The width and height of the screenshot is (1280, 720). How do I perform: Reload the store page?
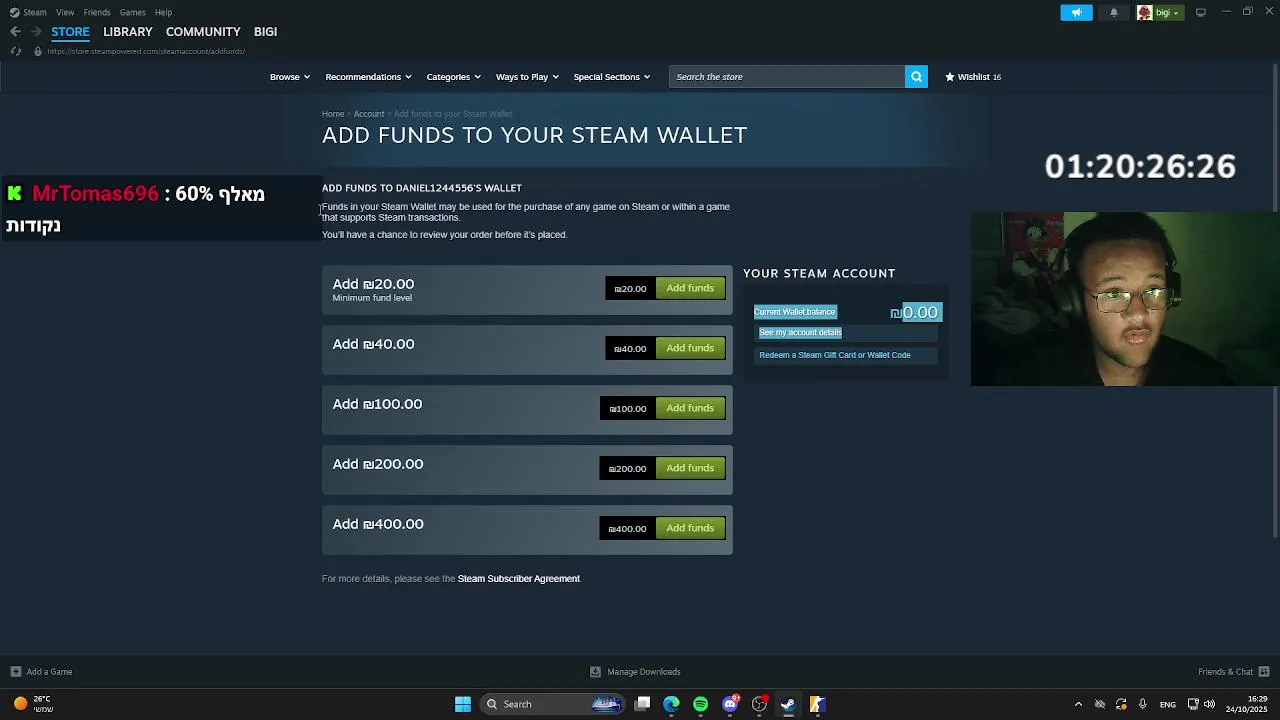[15, 51]
